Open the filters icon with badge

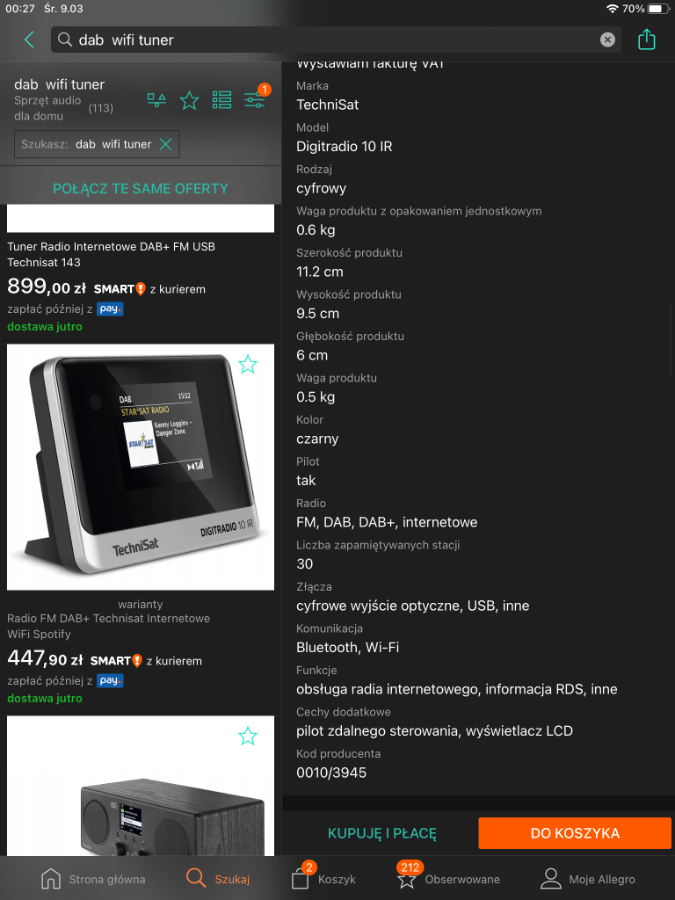[x=255, y=99]
